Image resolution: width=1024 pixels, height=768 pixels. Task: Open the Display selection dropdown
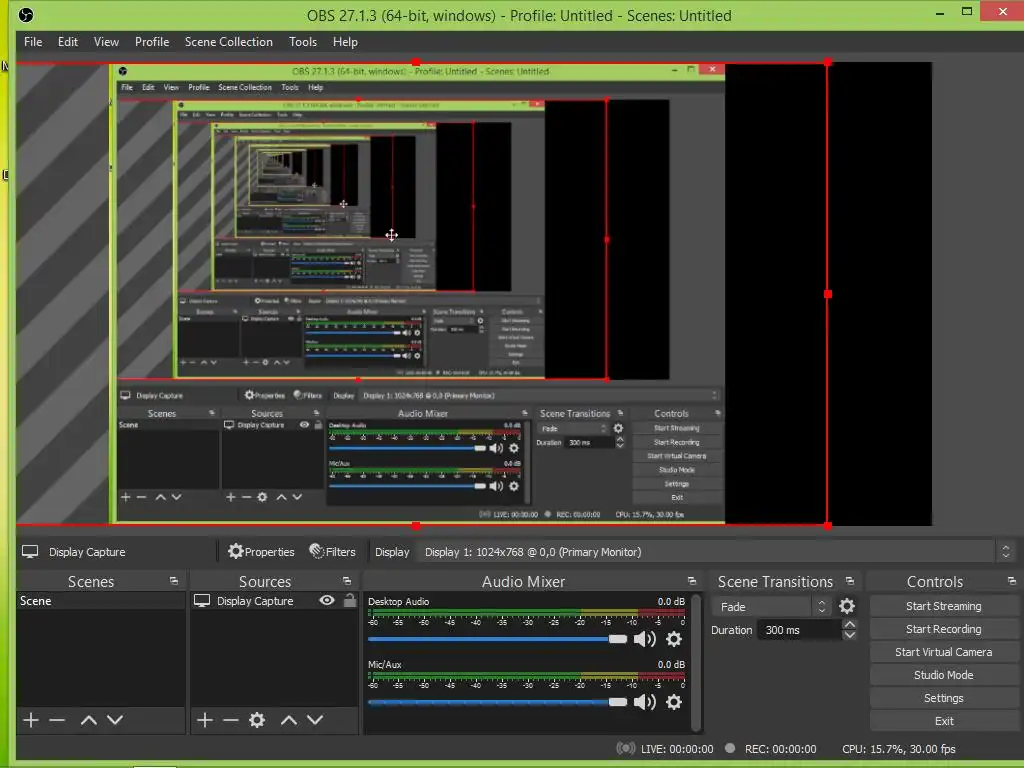pos(716,552)
